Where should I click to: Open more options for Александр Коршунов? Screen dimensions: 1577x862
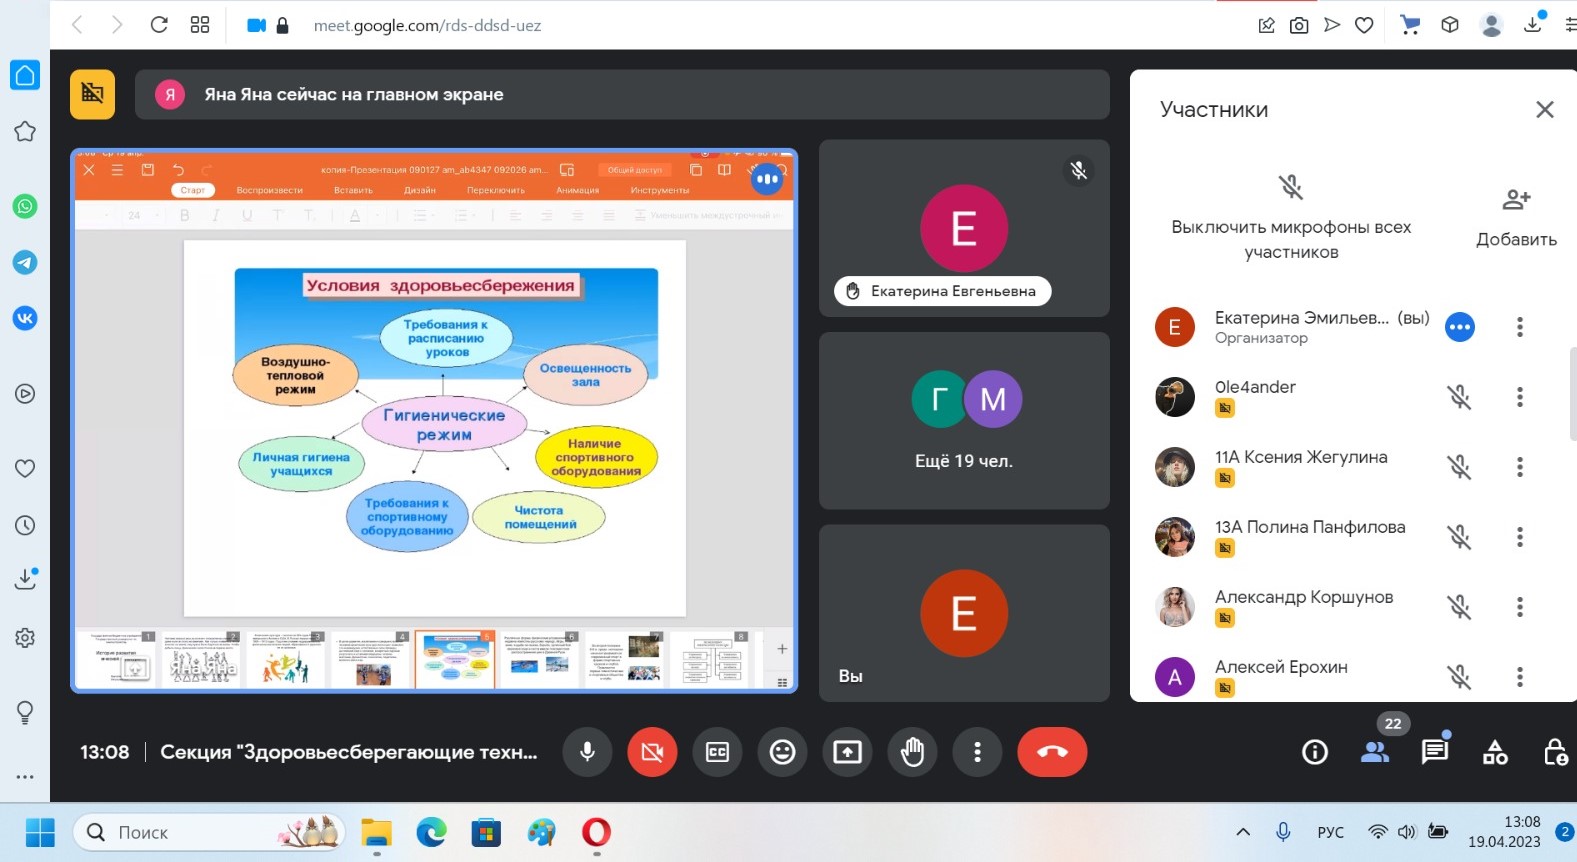(1520, 607)
